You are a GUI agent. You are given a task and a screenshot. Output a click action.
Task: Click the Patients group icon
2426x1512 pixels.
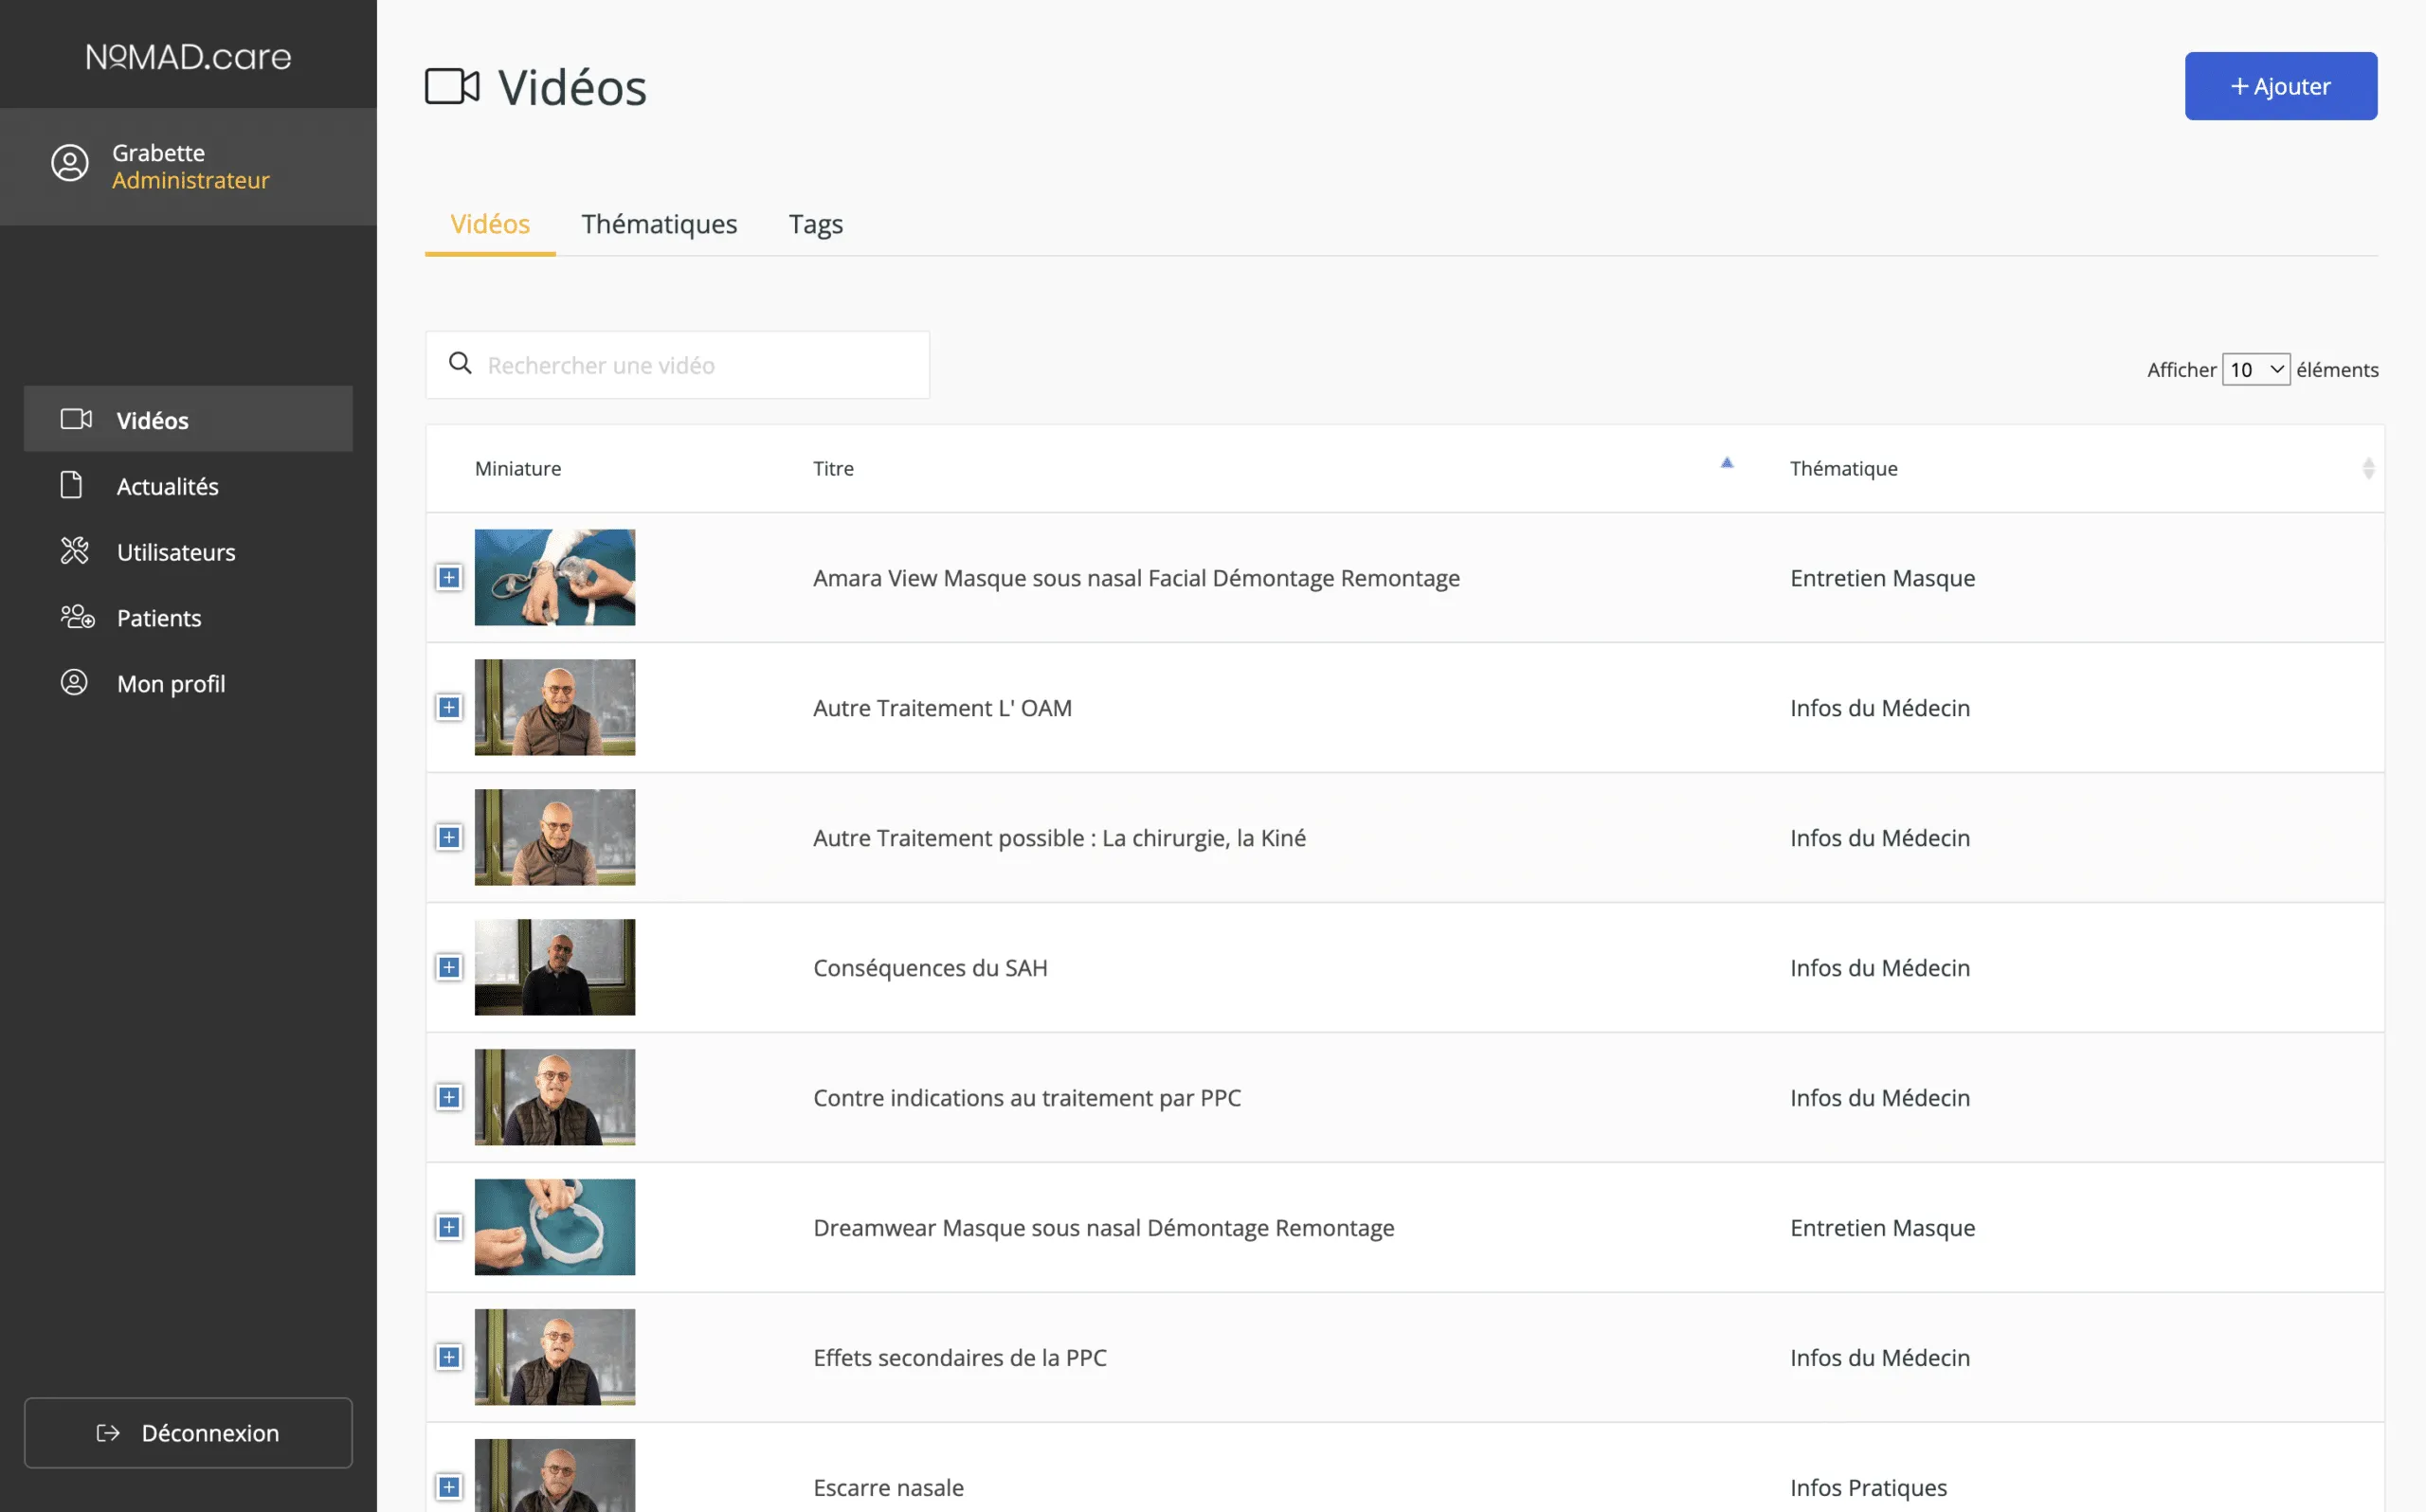[x=77, y=617]
